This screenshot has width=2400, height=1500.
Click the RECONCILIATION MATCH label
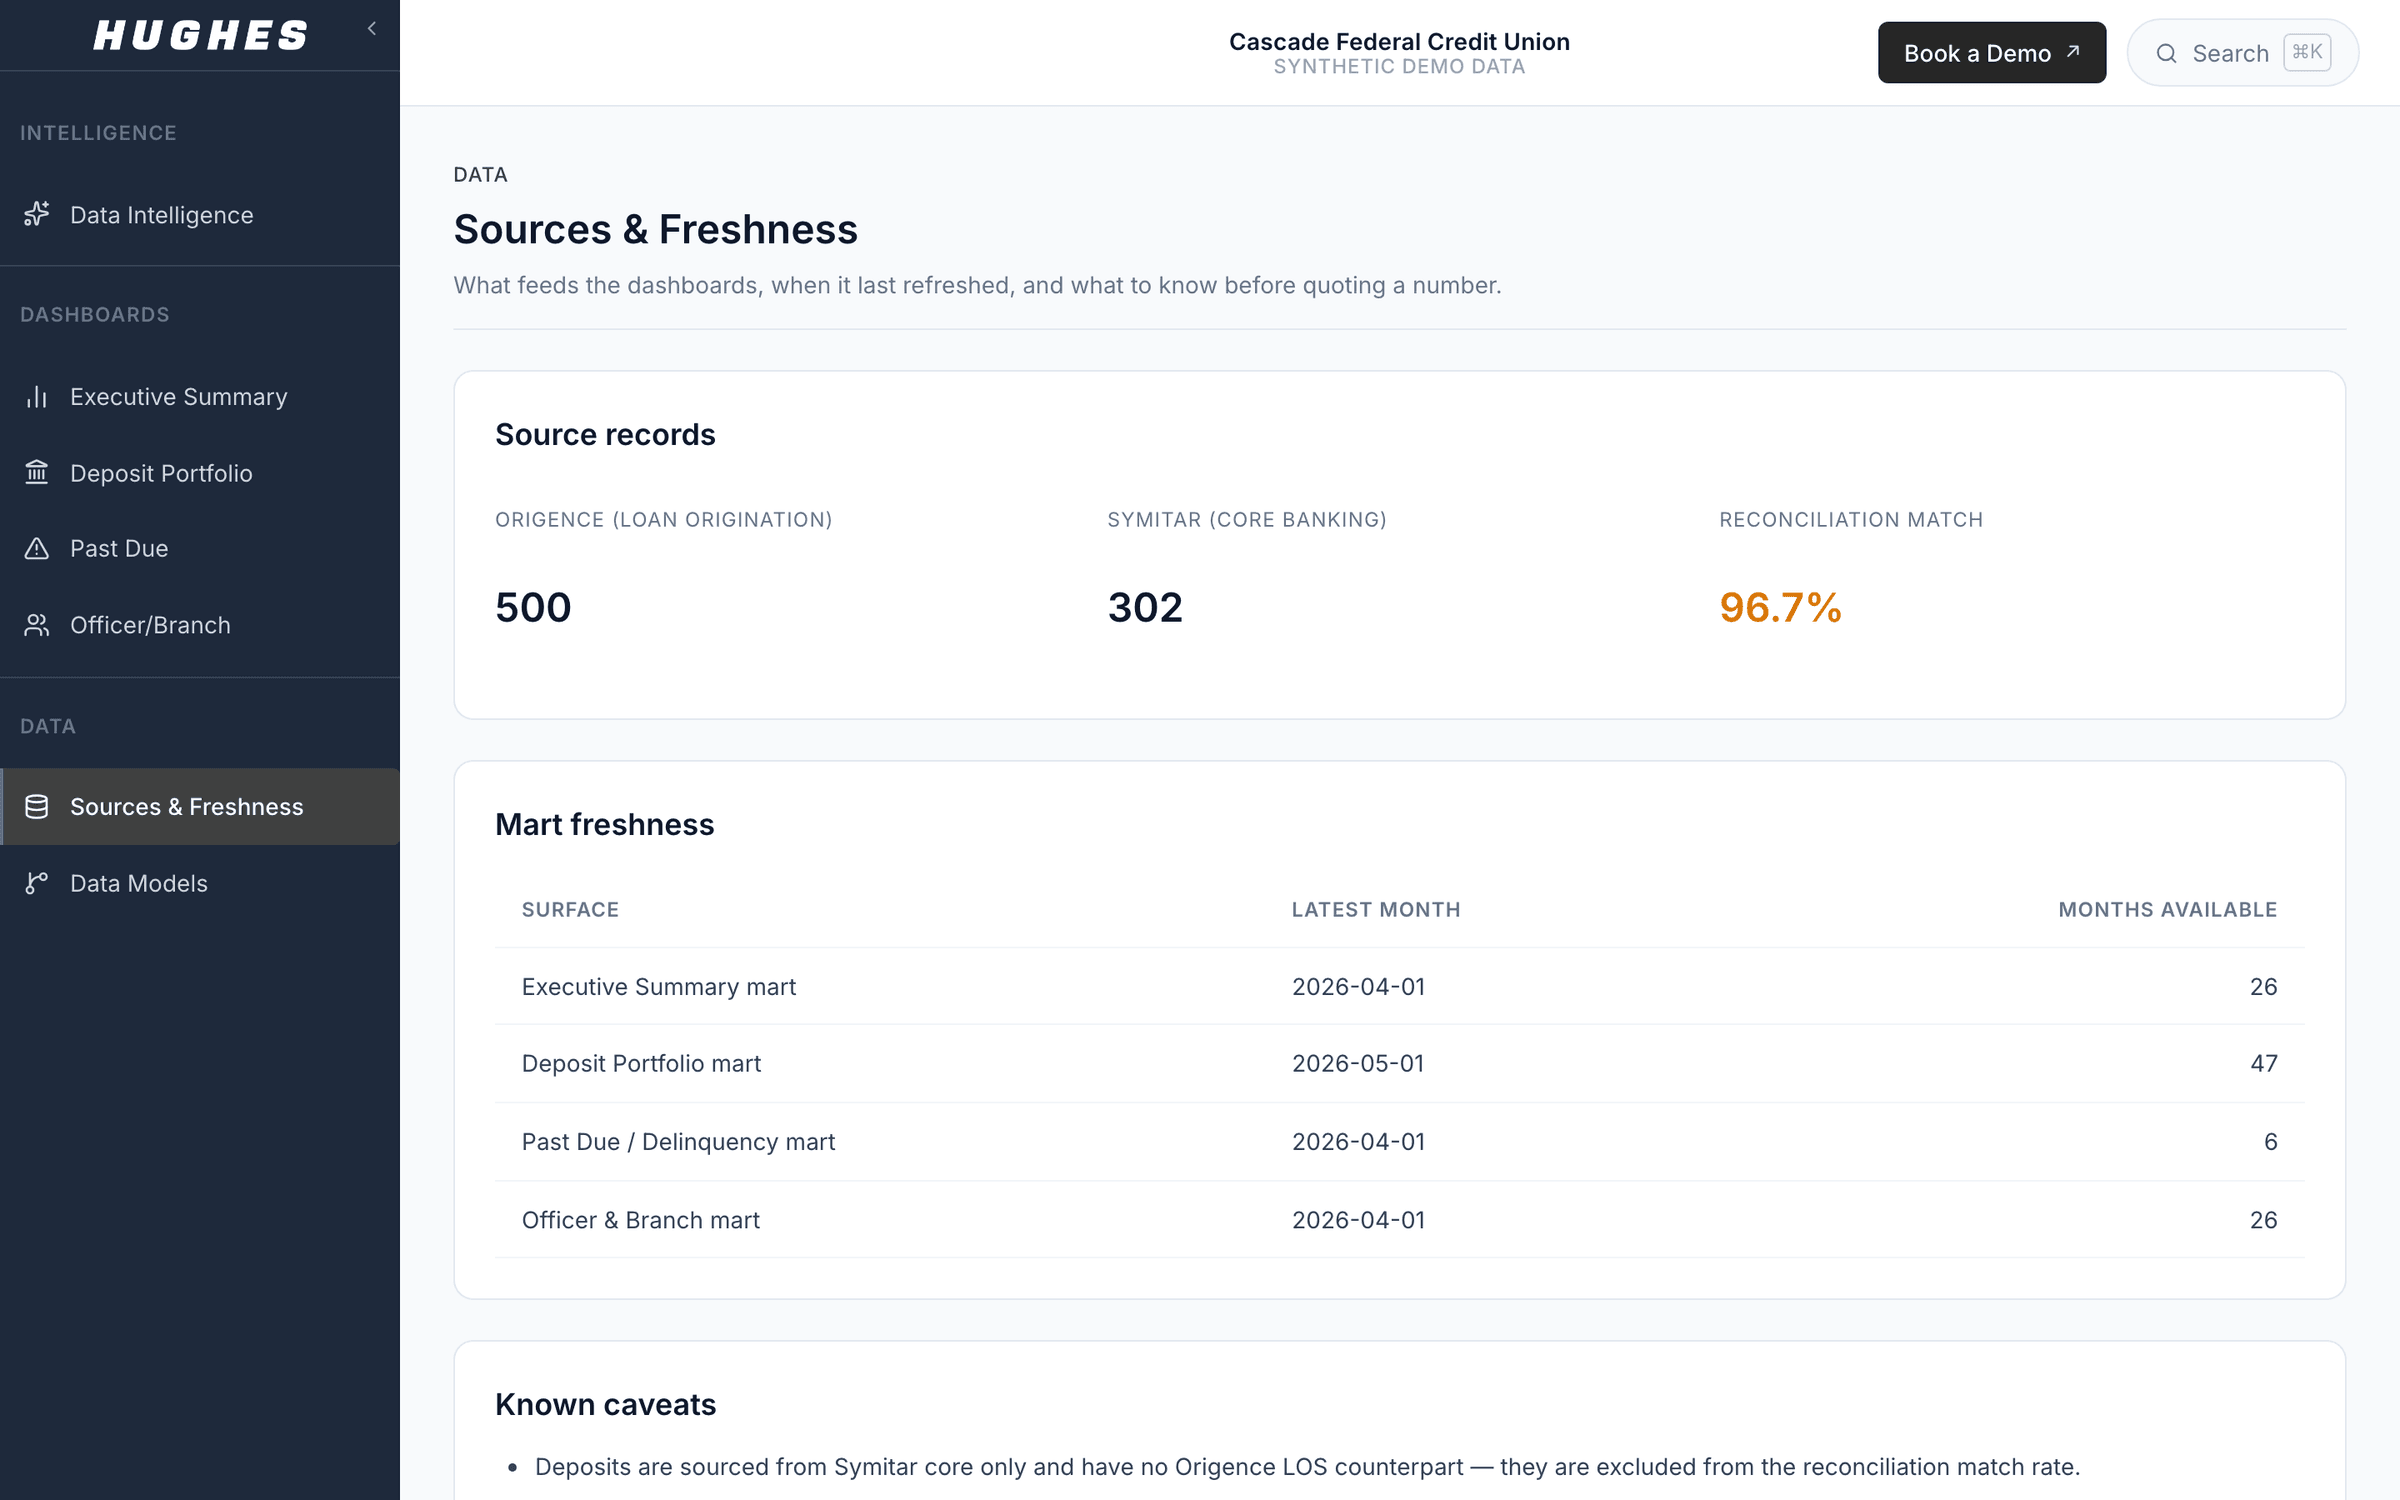(1851, 520)
